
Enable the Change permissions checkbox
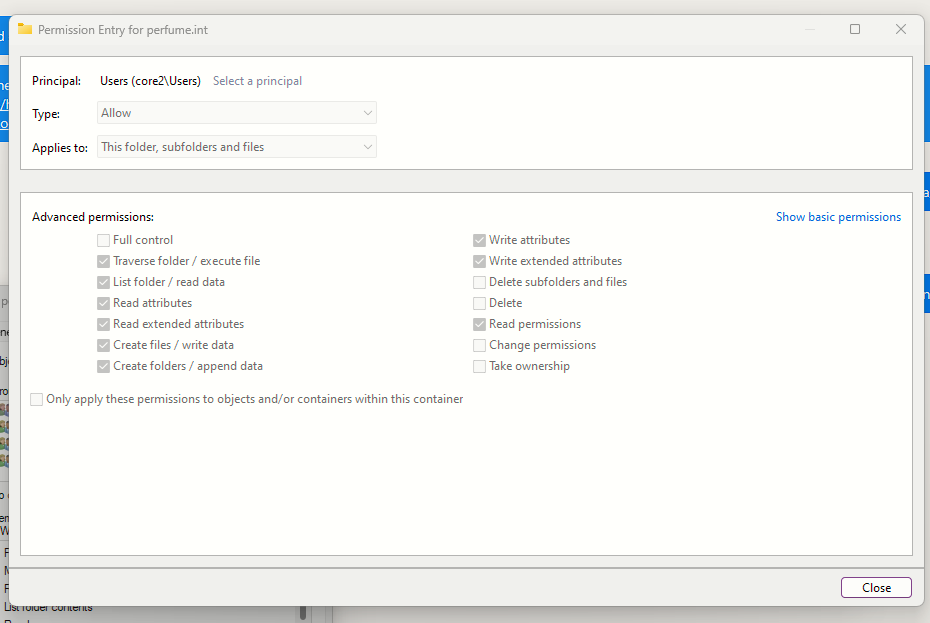coord(480,345)
